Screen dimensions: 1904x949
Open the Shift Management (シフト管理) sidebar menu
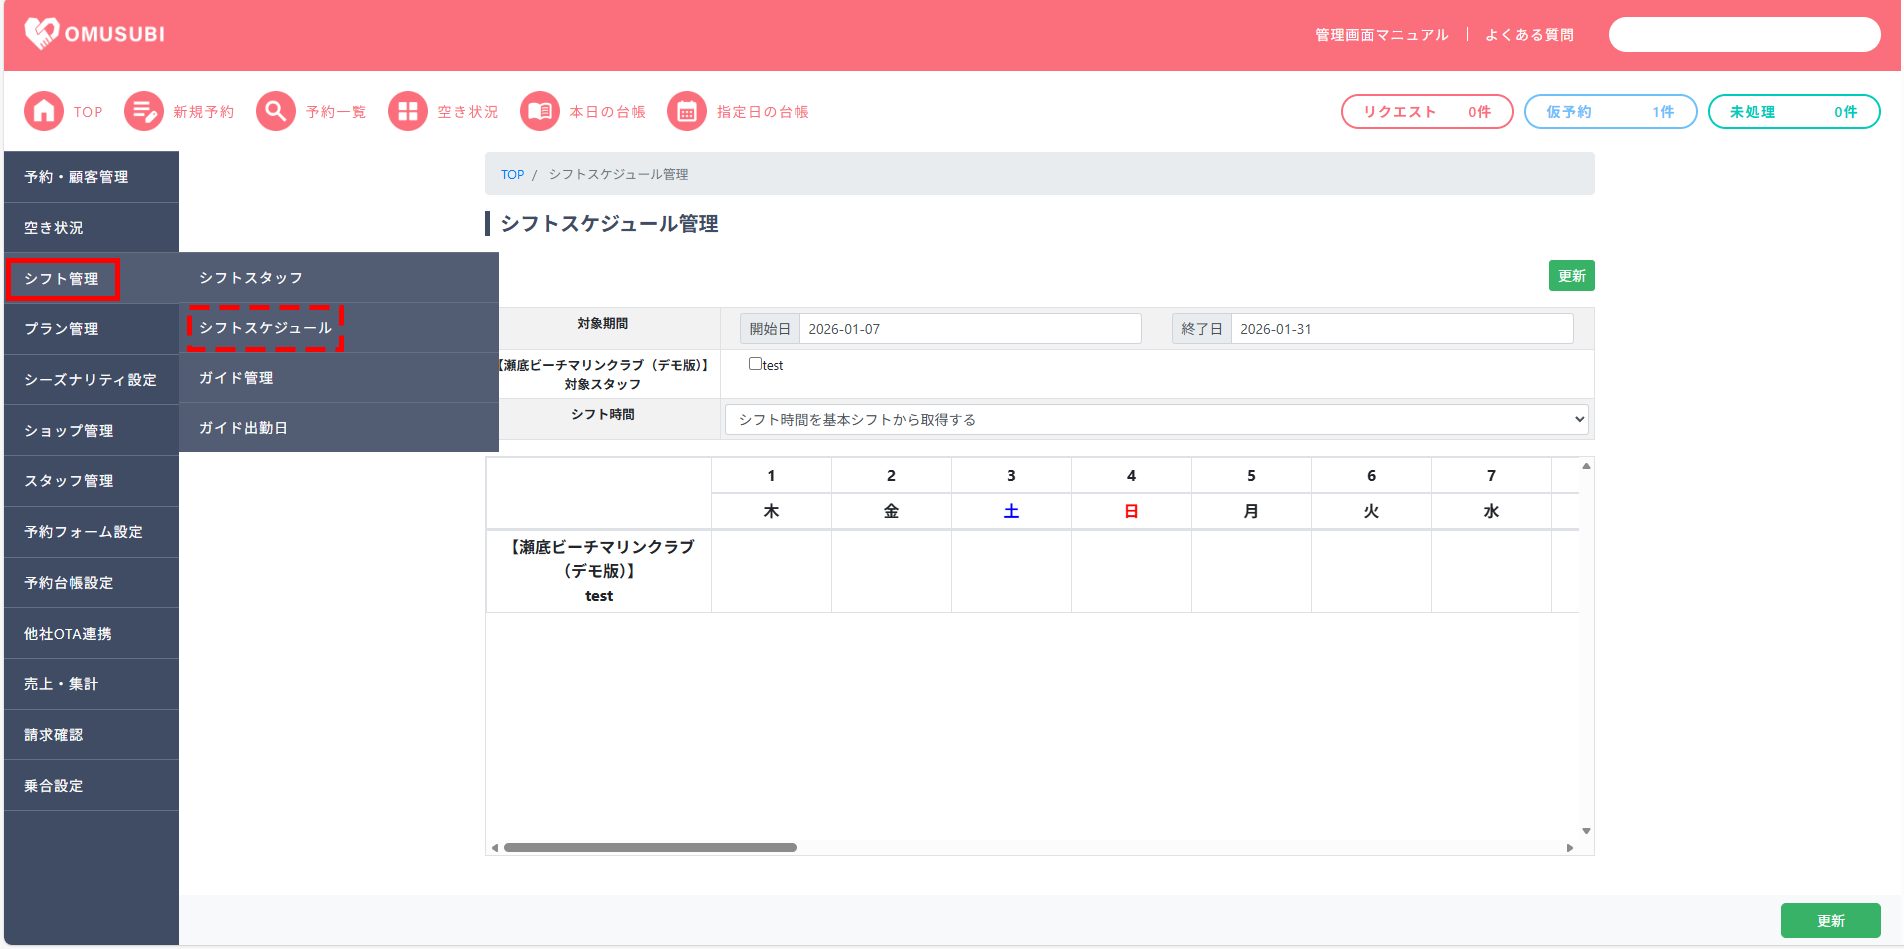coord(62,279)
